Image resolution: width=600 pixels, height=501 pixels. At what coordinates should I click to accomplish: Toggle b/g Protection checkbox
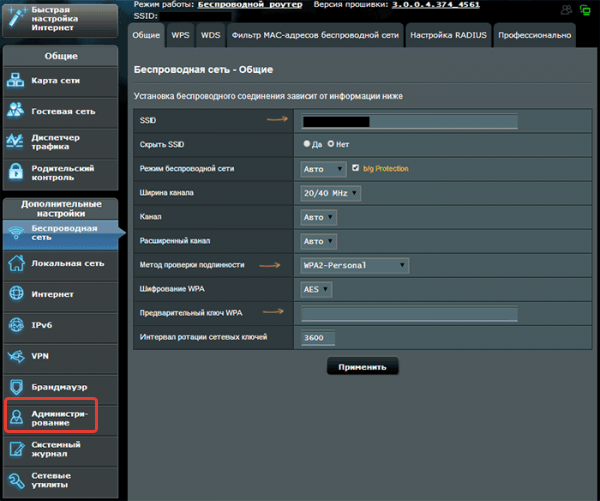[355, 168]
